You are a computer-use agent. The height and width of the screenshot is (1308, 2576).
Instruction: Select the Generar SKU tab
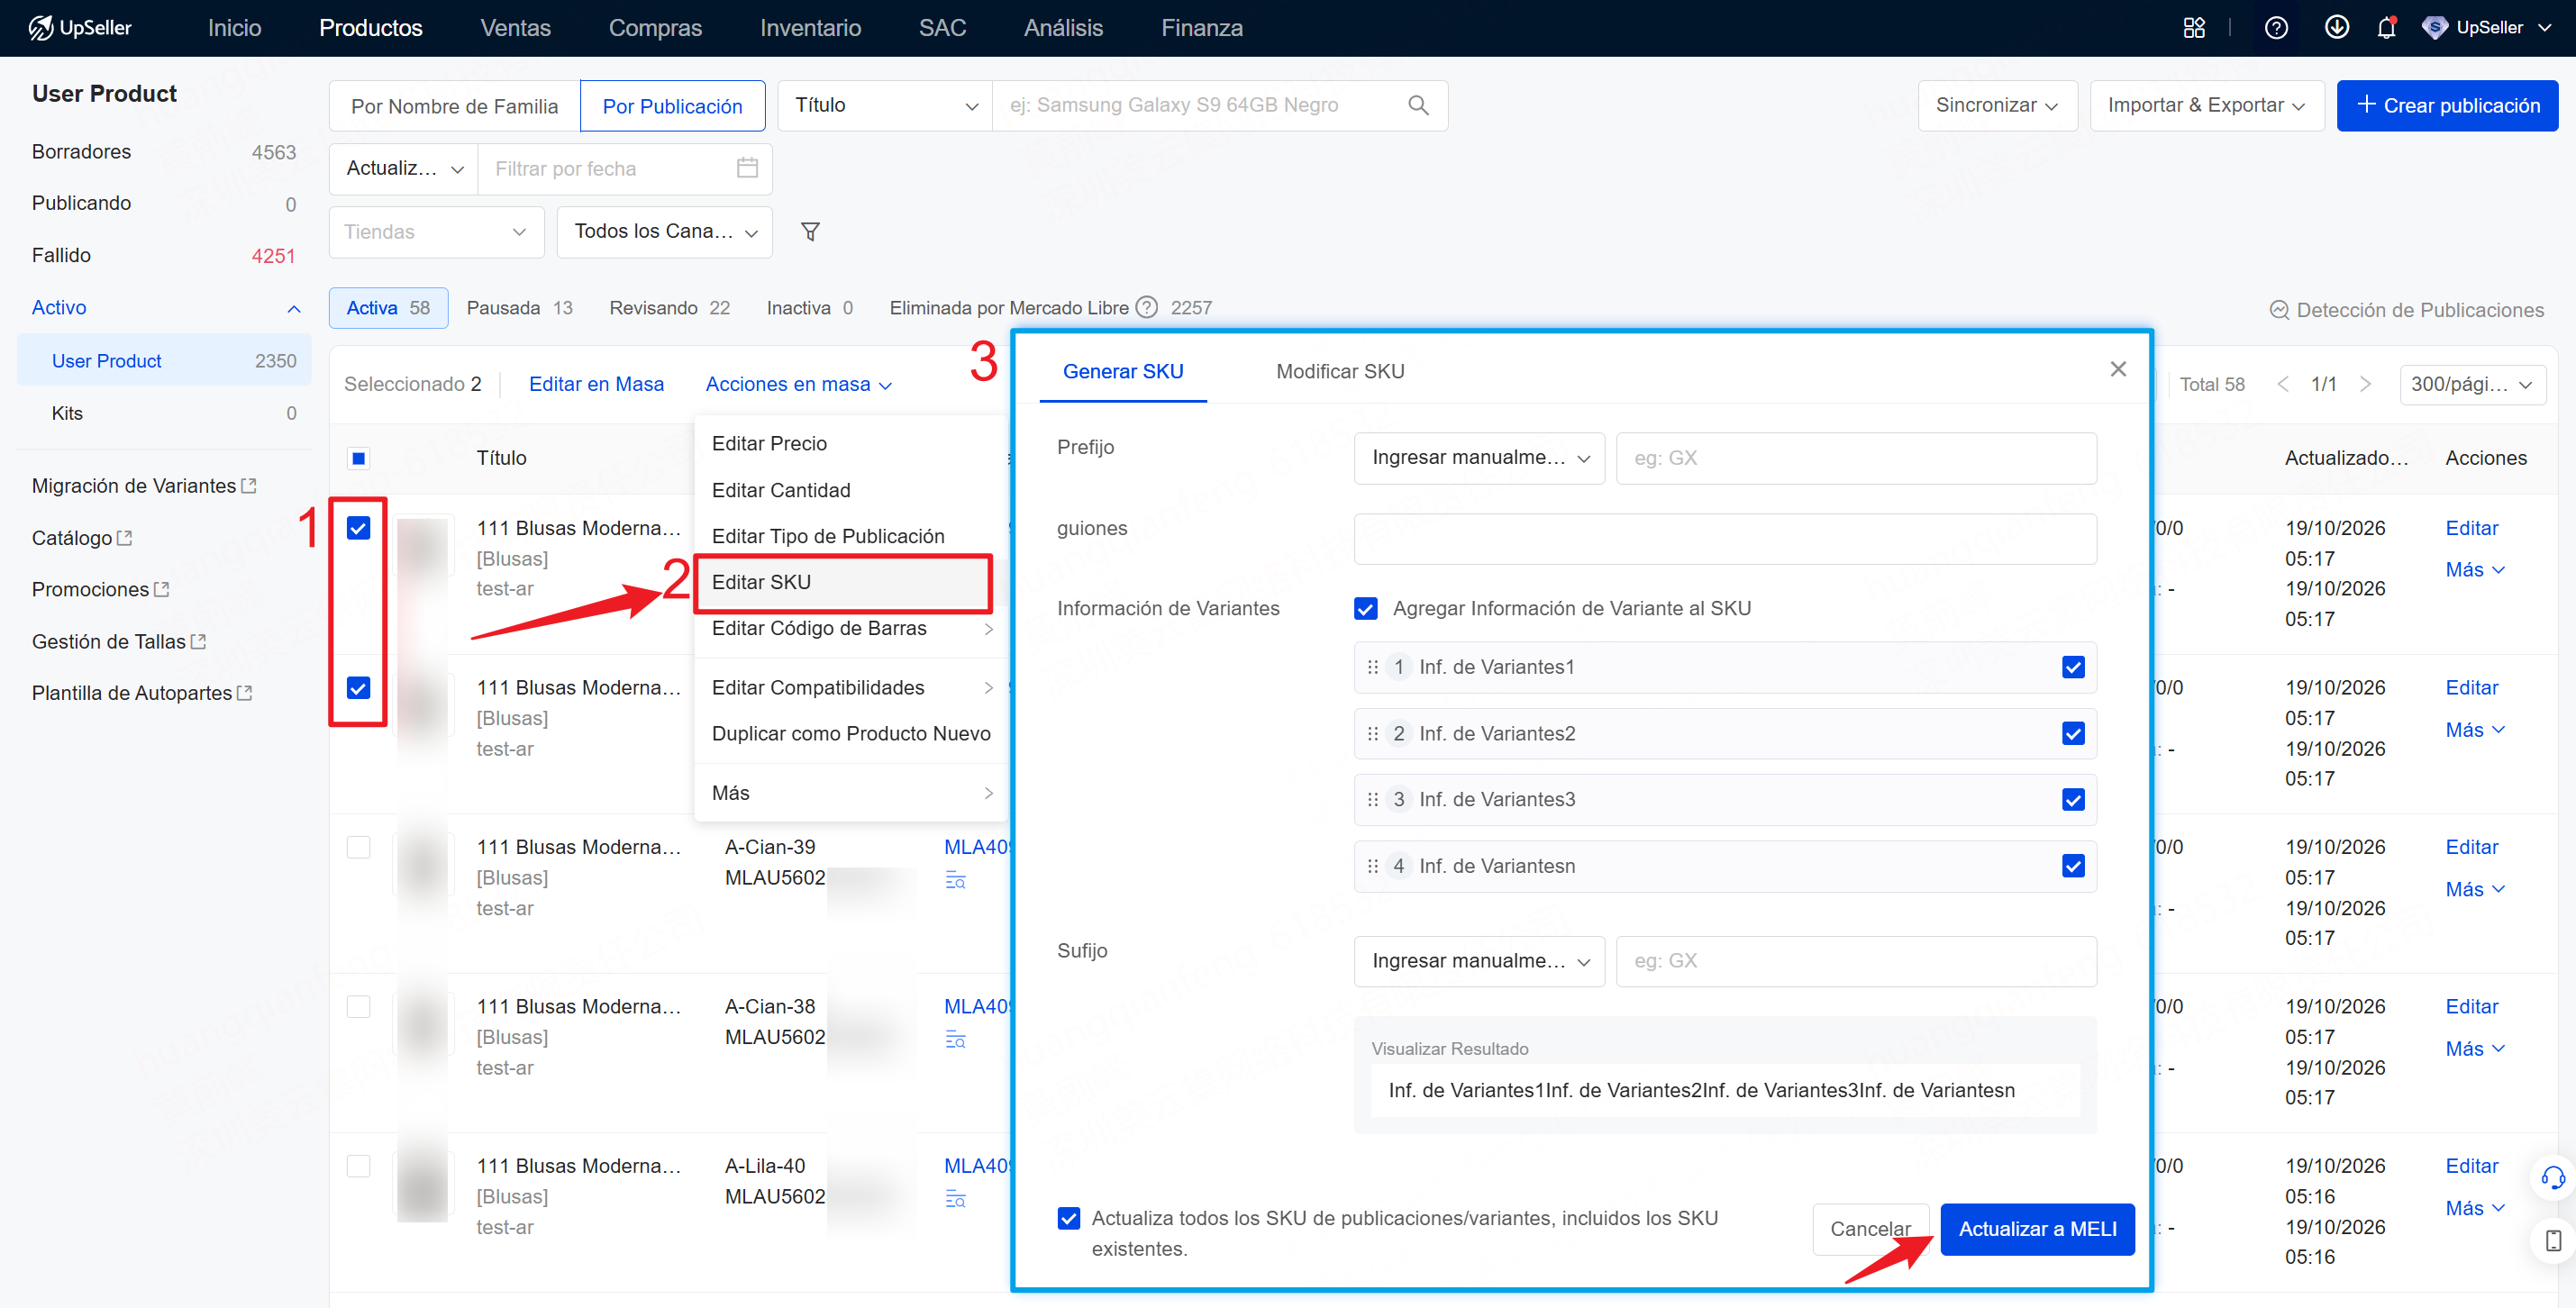click(1123, 371)
